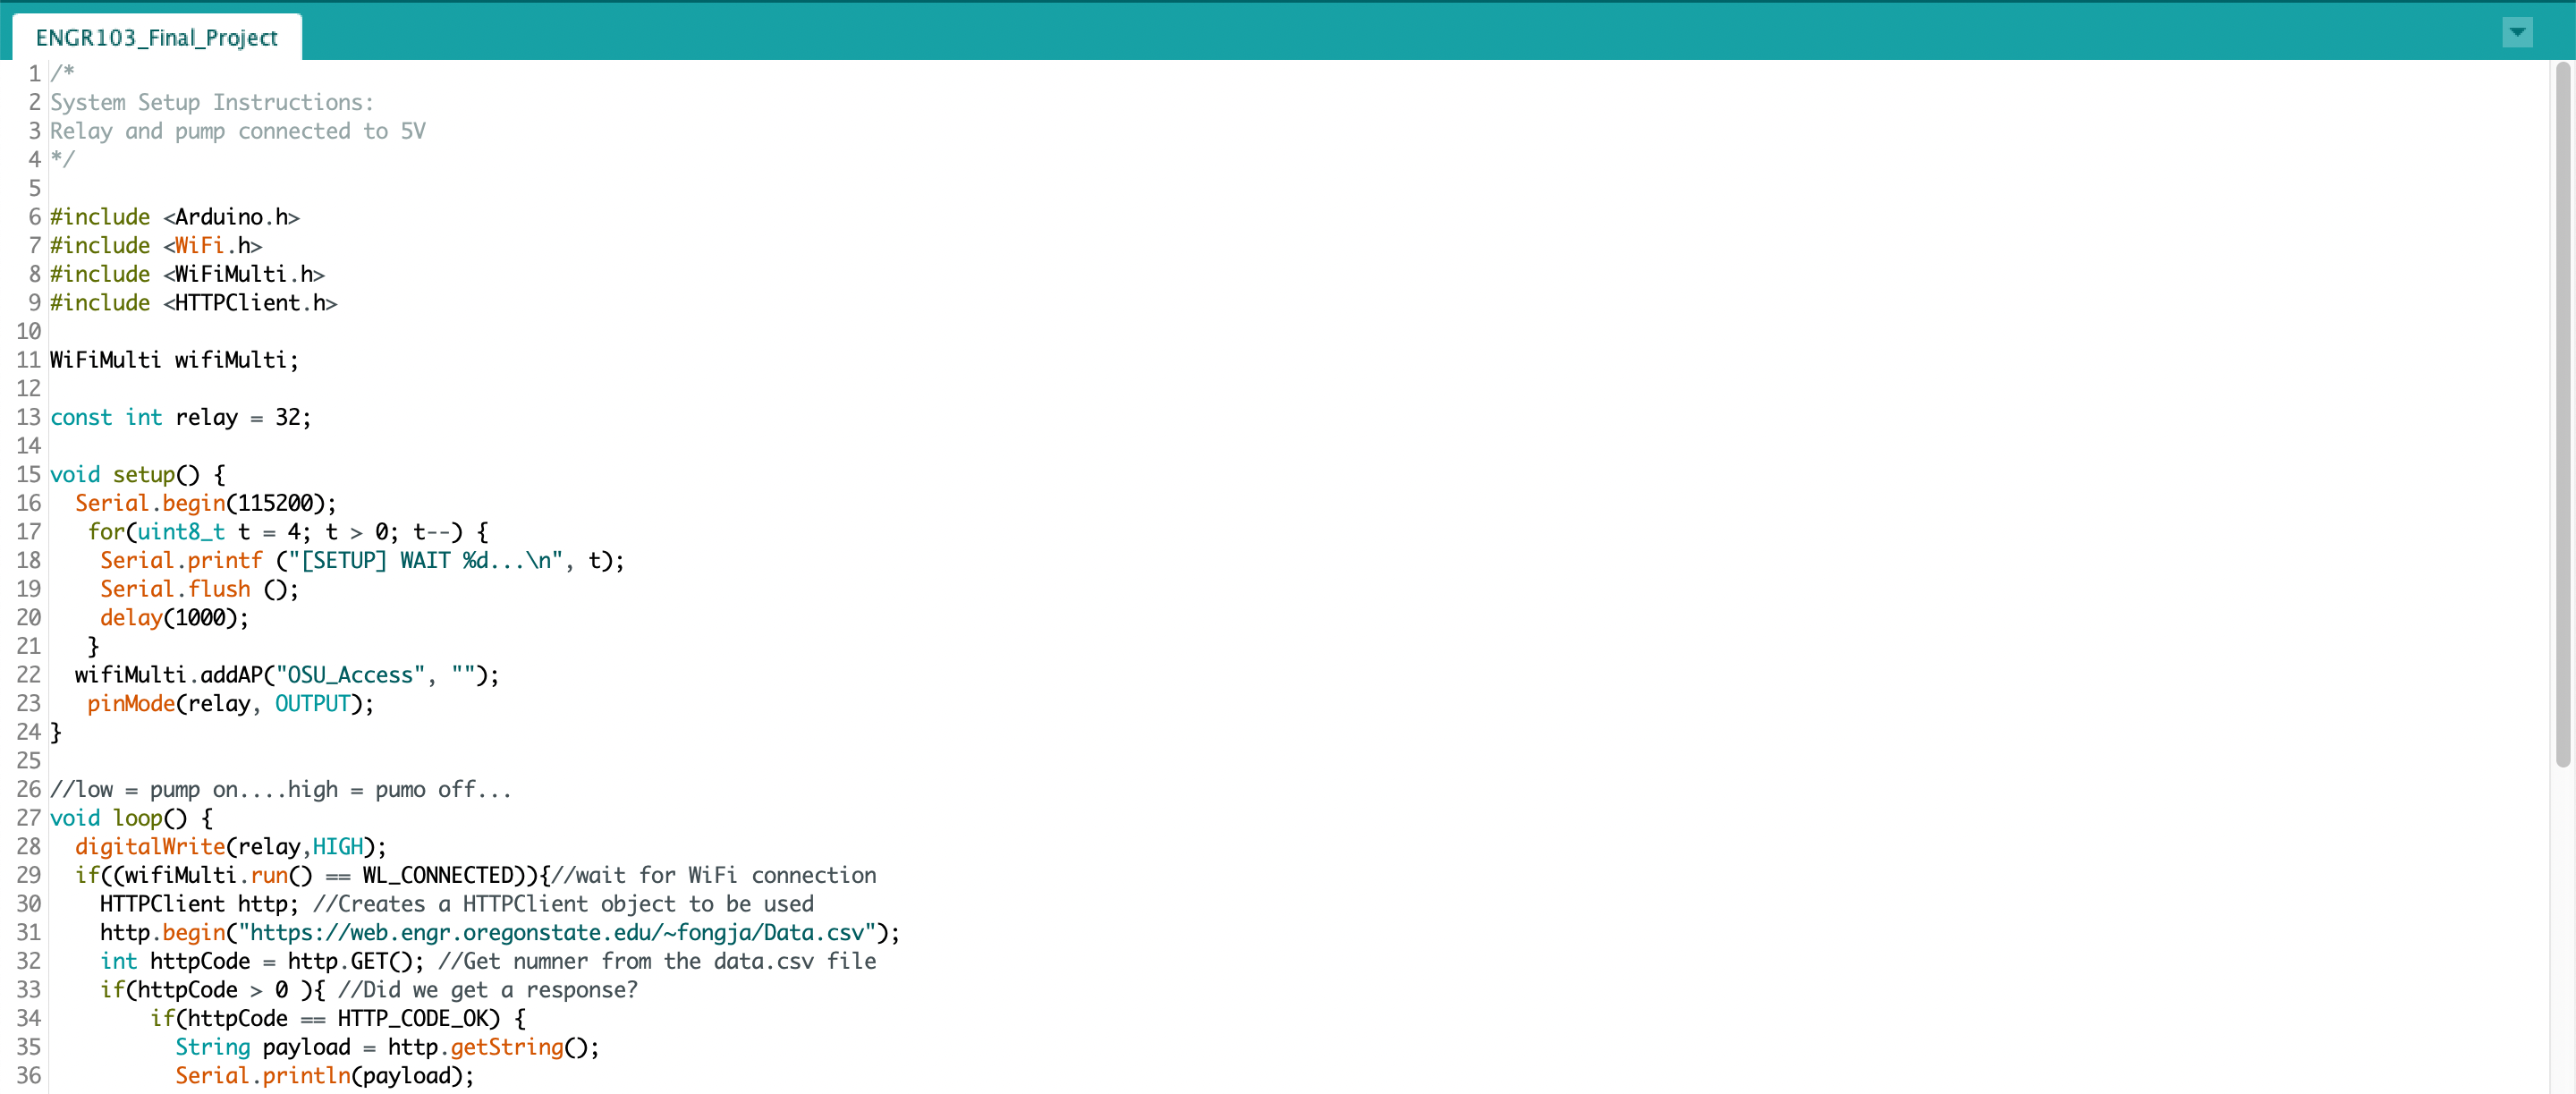Image resolution: width=2576 pixels, height=1094 pixels.
Task: Open the tab options dropdown arrow
Action: [x=2516, y=32]
